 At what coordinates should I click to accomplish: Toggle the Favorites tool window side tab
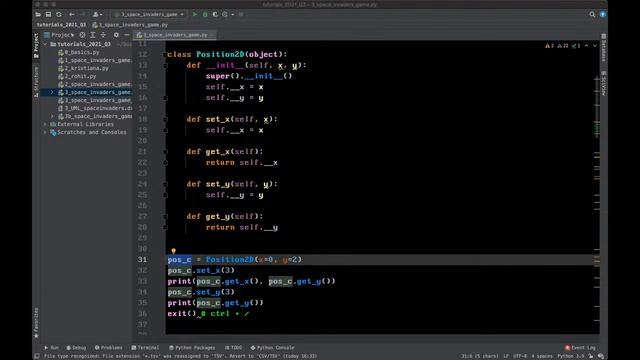click(x=36, y=323)
